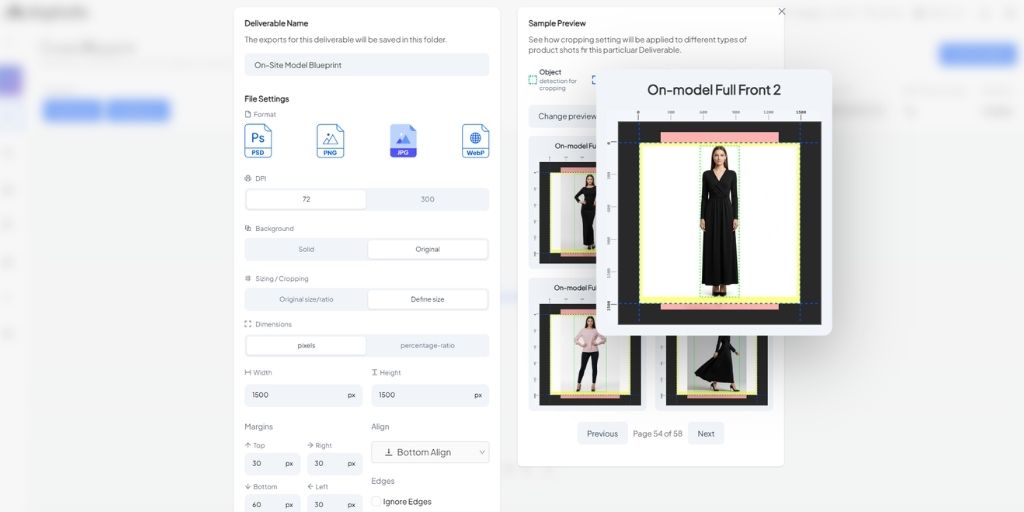
Task: Choose the JPG format icon
Action: pyautogui.click(x=403, y=141)
